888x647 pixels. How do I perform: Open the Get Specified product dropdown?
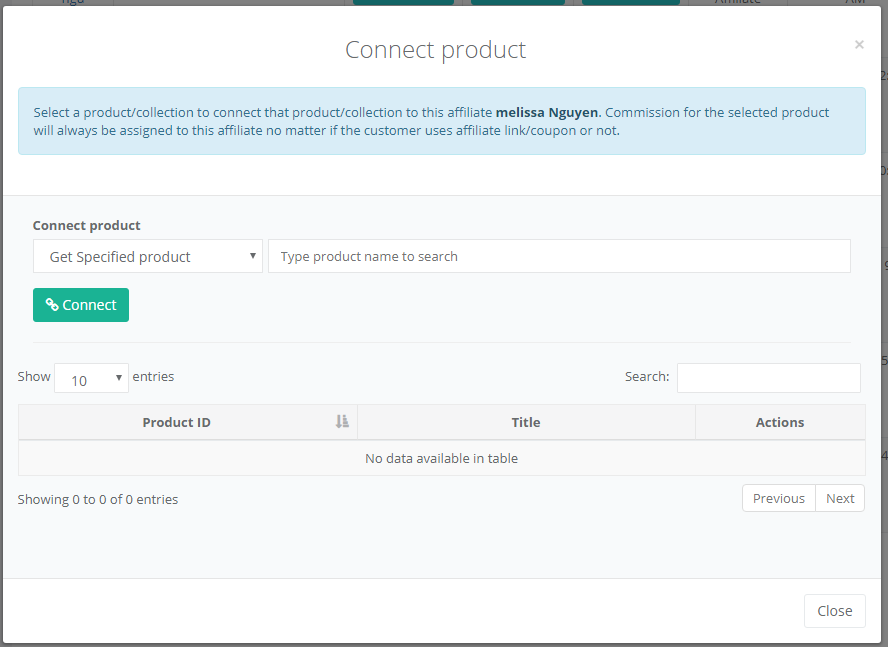[x=148, y=257]
